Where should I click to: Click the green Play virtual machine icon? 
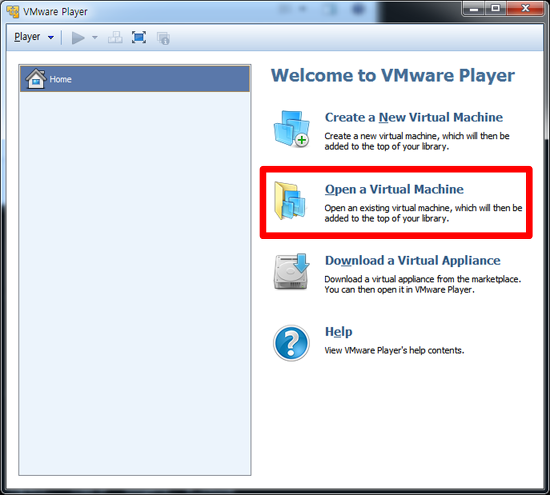tap(78, 38)
